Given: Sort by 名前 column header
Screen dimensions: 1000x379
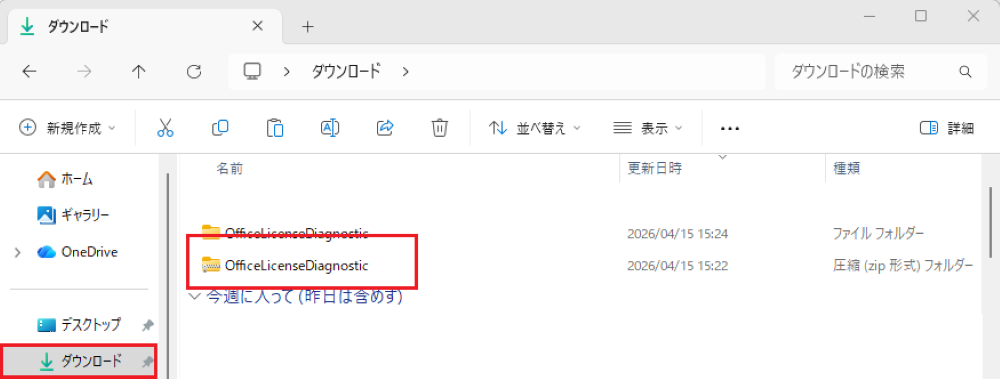Looking at the screenshot, I should click(230, 168).
